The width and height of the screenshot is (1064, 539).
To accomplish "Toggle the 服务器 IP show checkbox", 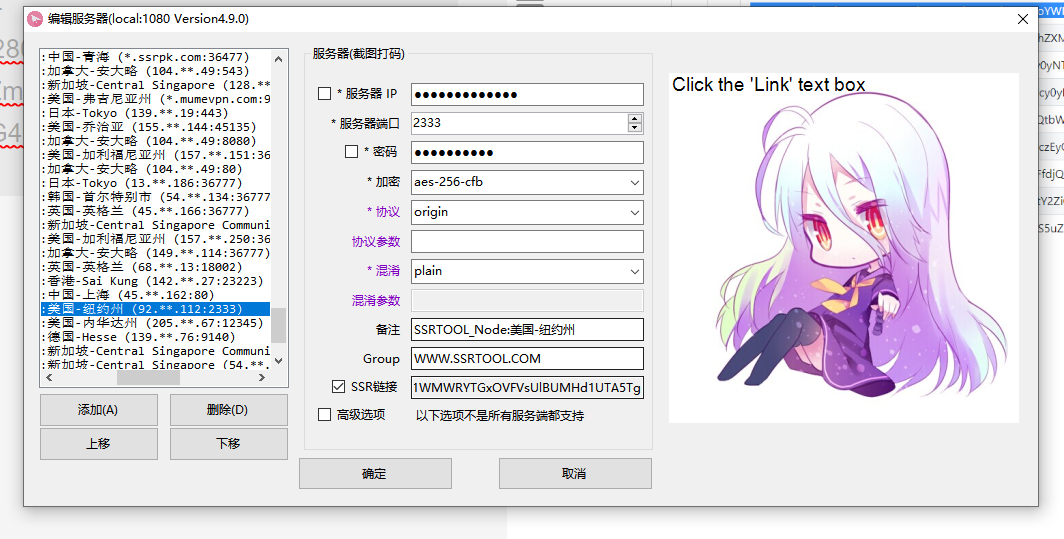I will (x=324, y=94).
